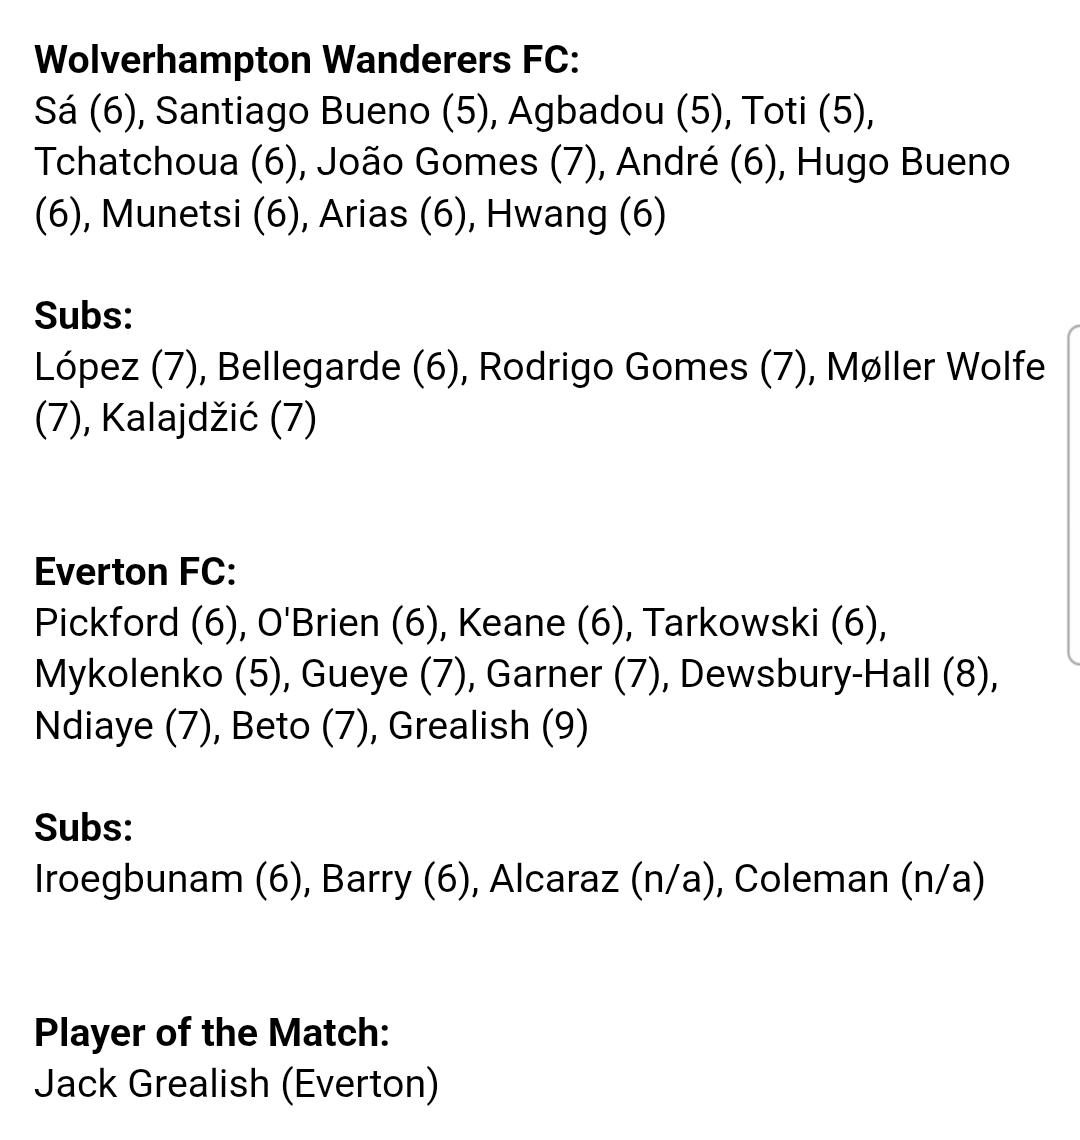The width and height of the screenshot is (1080, 1140).
Task: Click the Grealish (9) rating
Action: tap(488, 726)
